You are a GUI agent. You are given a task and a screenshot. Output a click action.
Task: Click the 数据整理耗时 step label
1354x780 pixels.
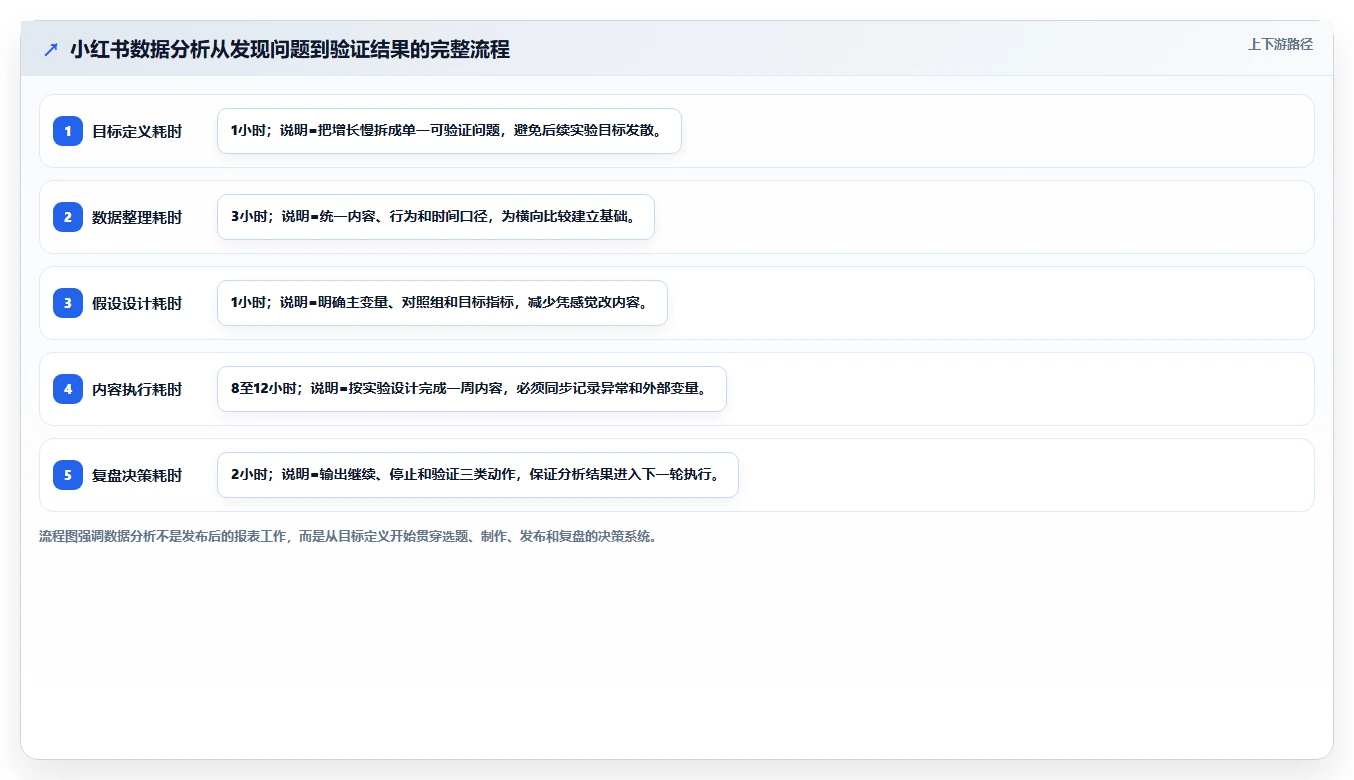(137, 217)
